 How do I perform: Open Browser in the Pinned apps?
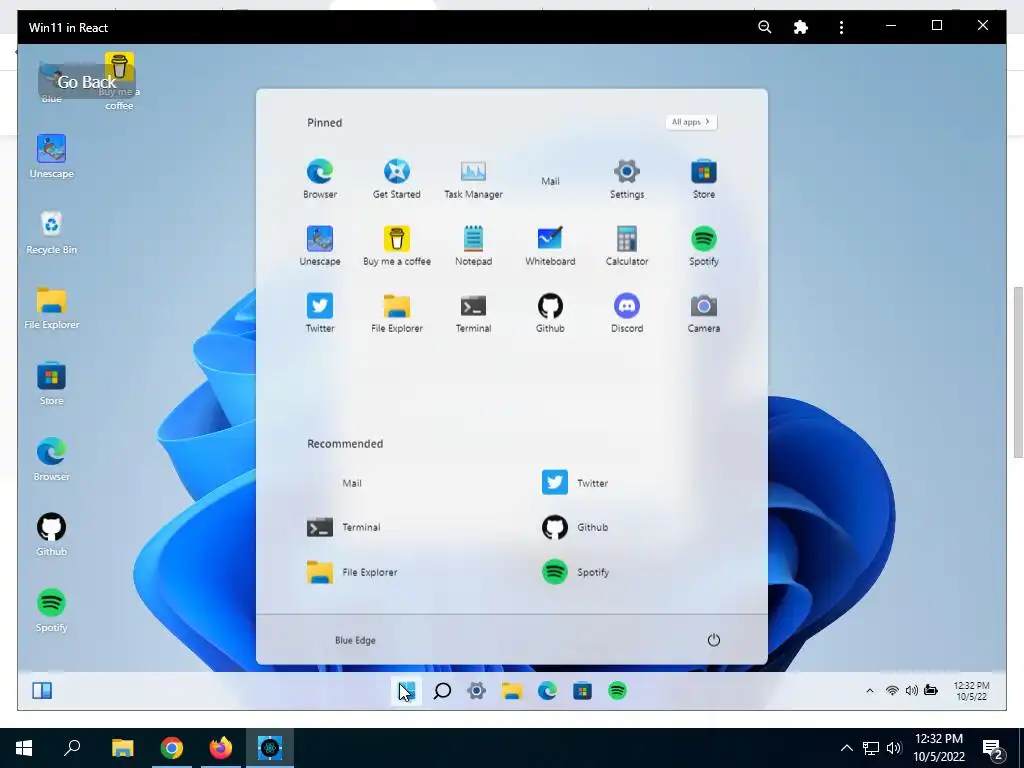click(320, 178)
